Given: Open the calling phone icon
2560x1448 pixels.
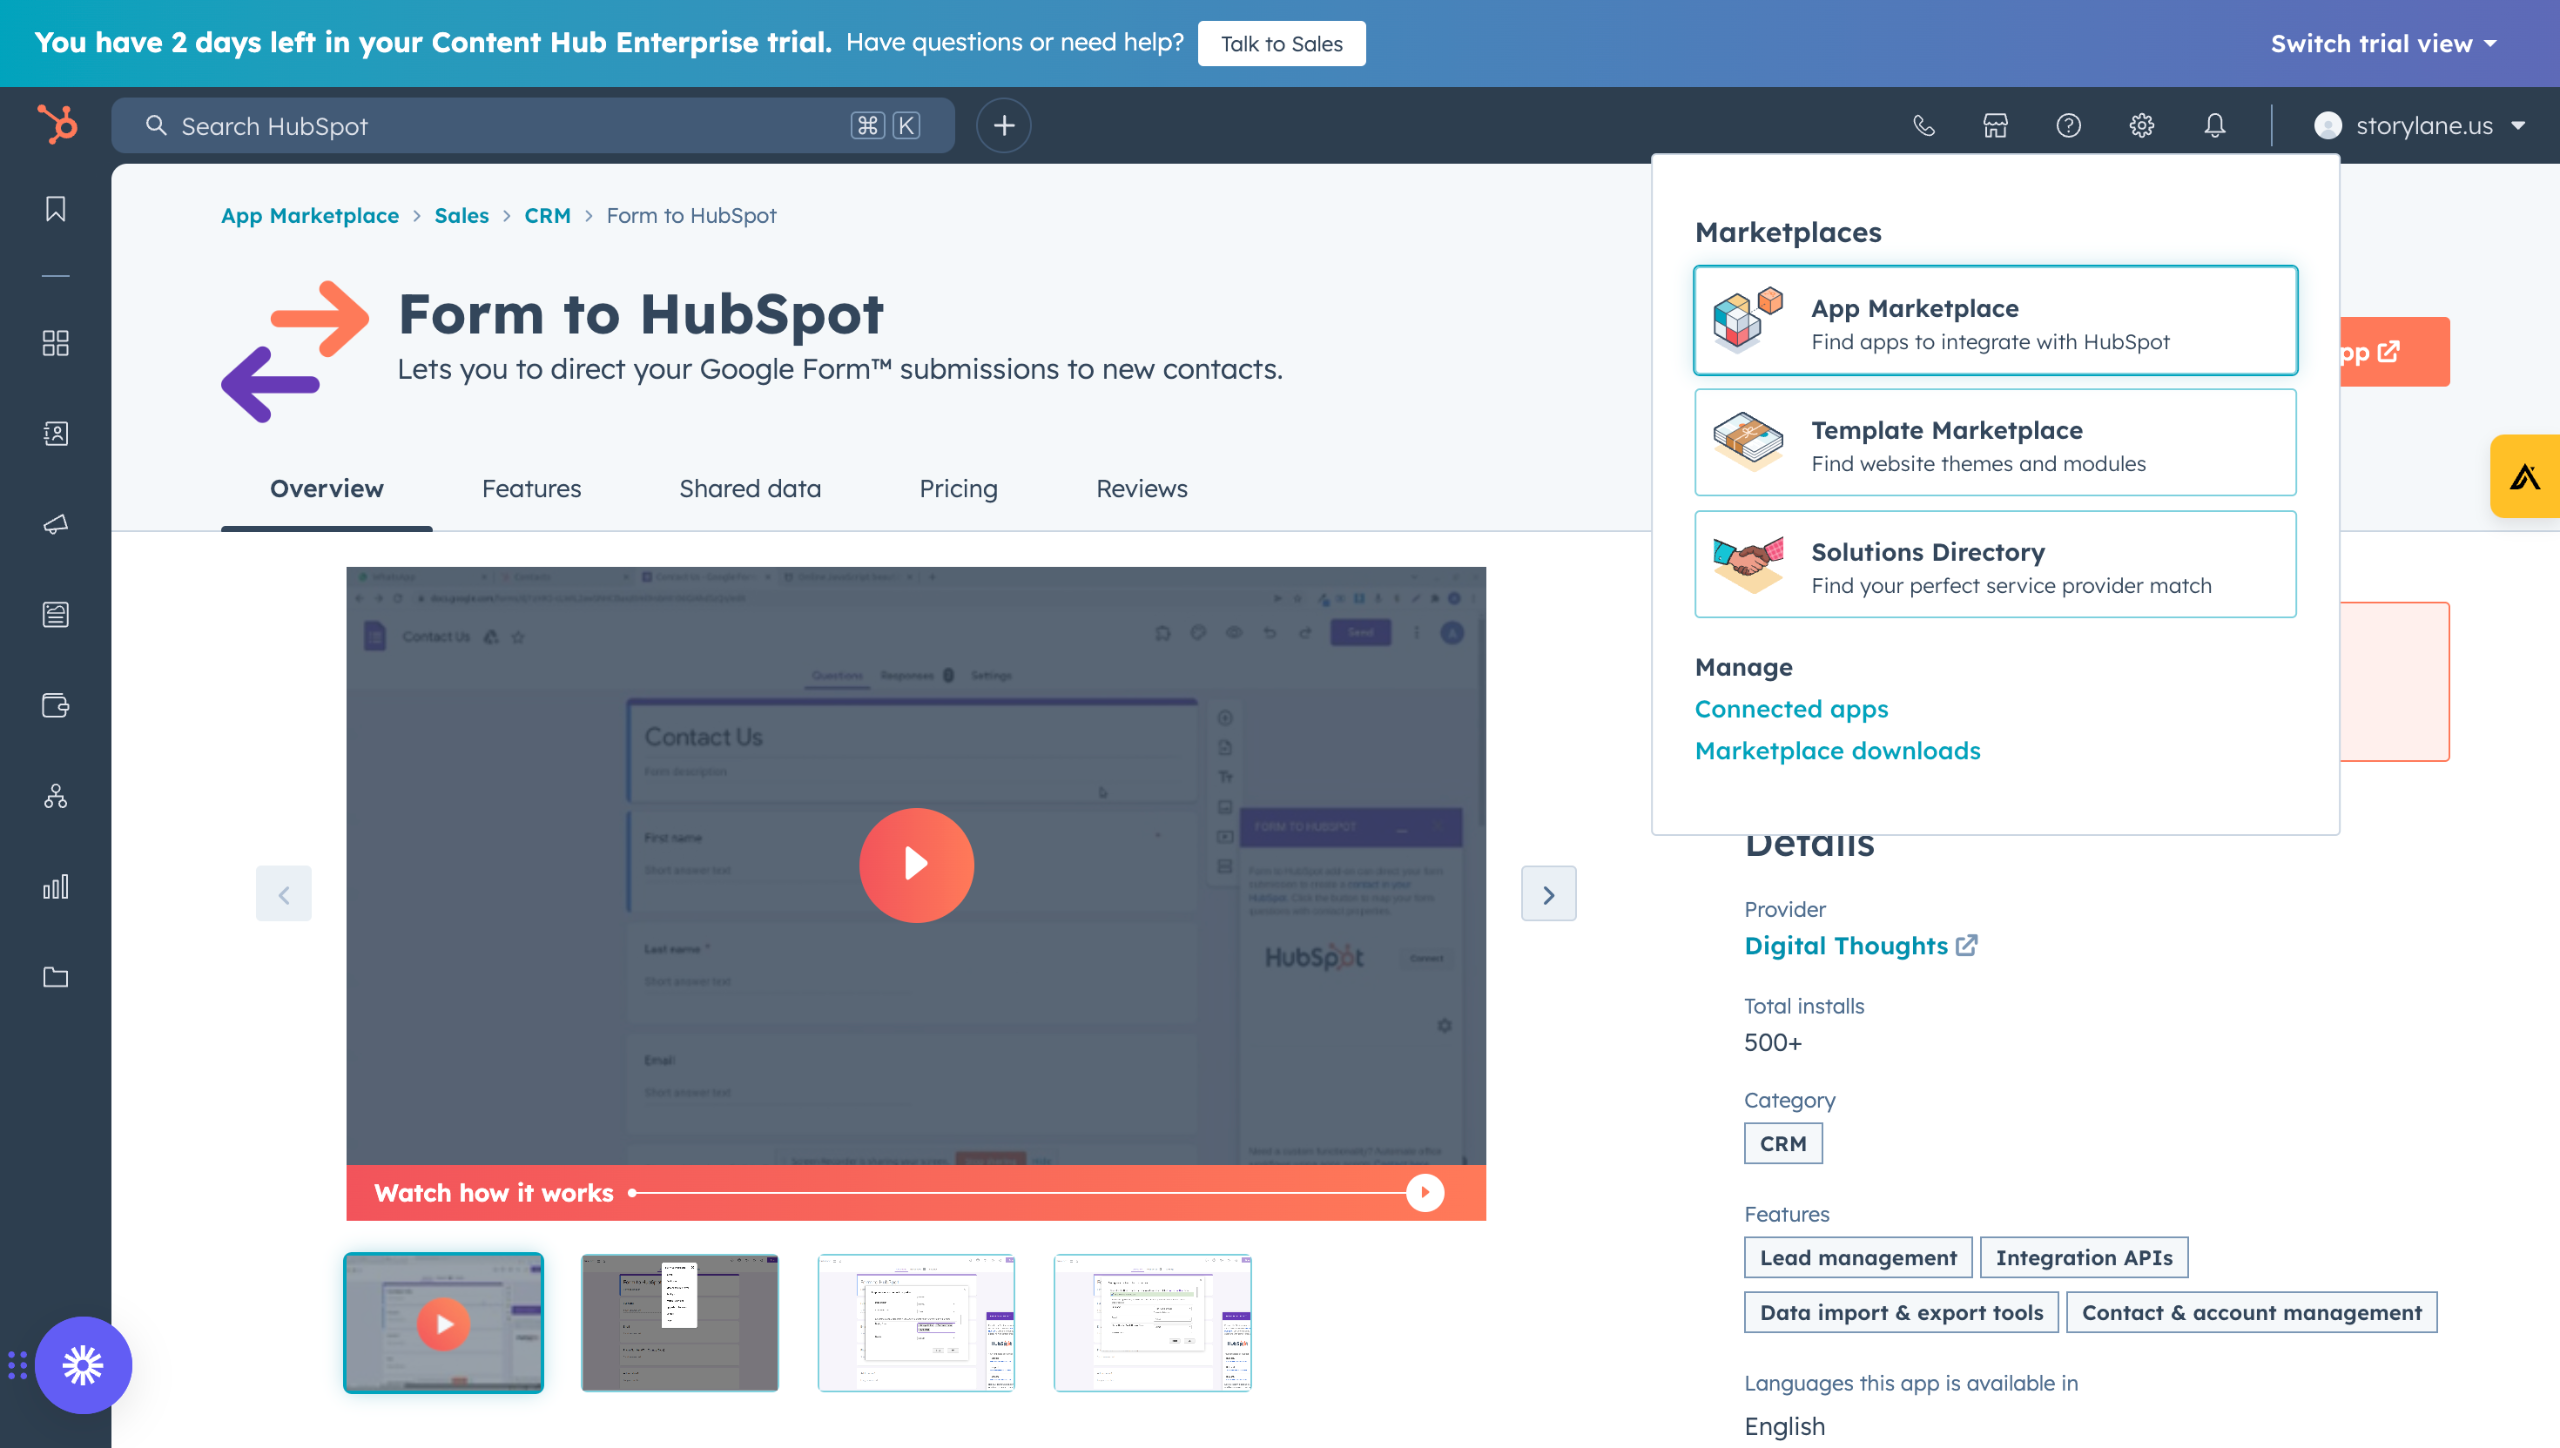Looking at the screenshot, I should coord(1923,125).
